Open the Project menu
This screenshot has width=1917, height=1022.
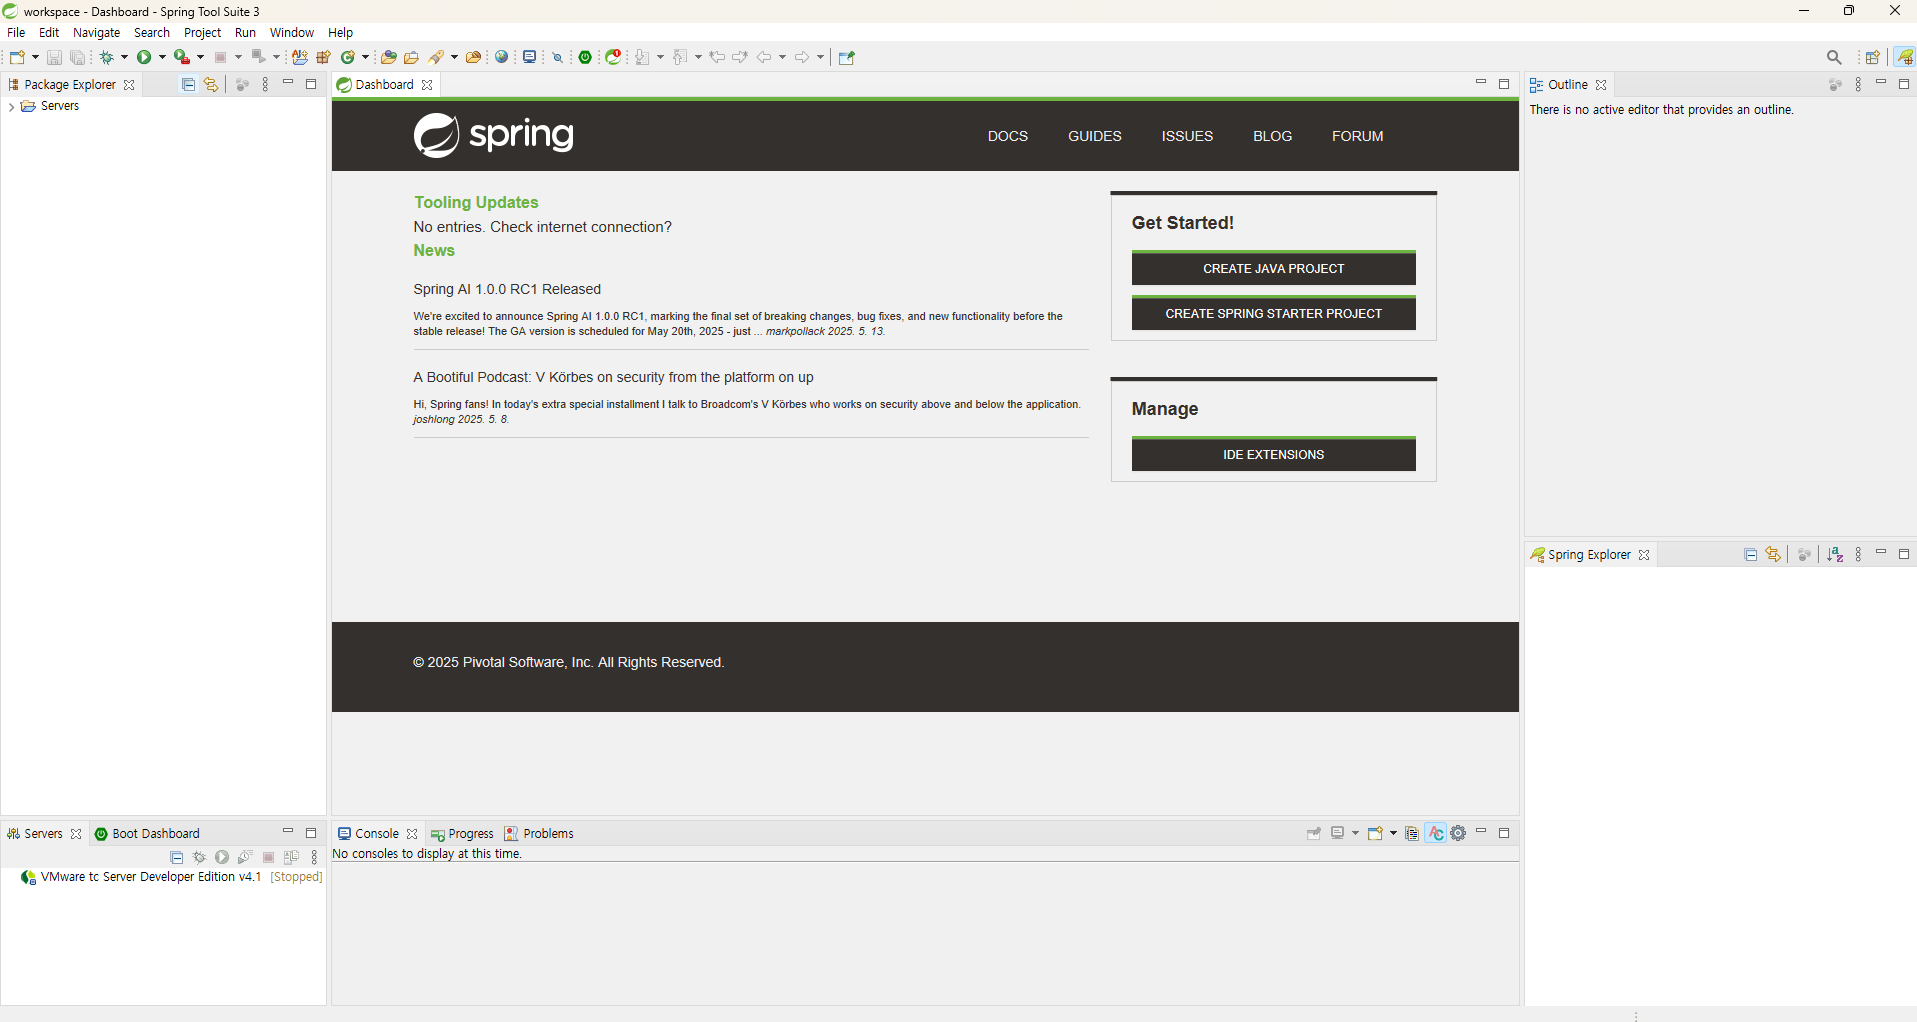click(x=202, y=33)
